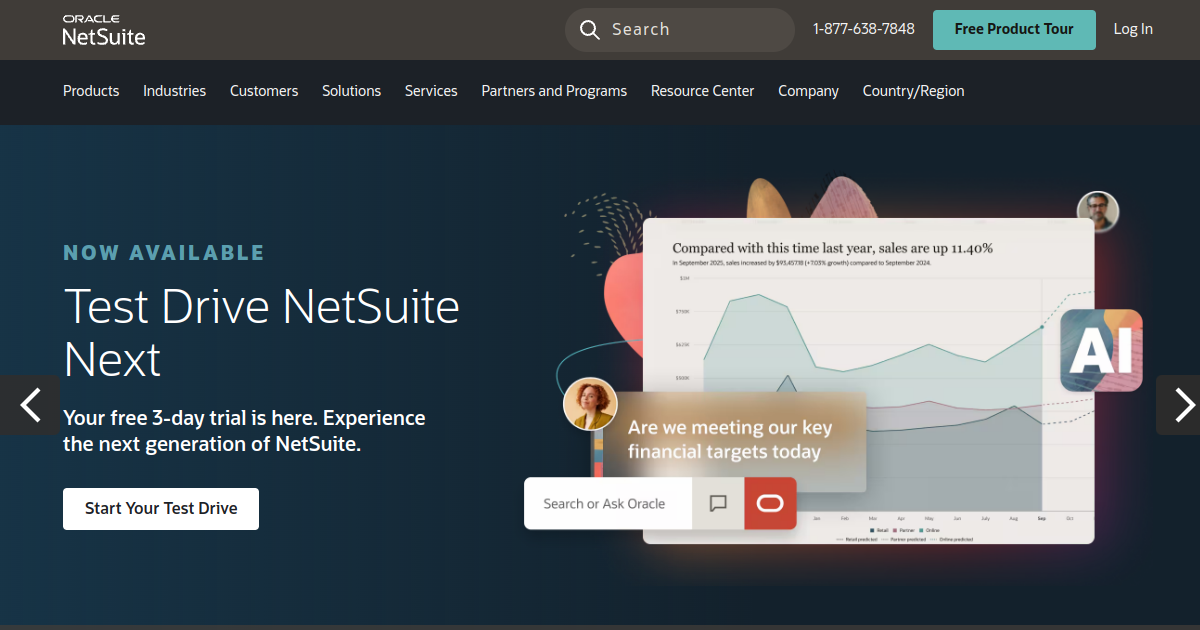This screenshot has width=1200, height=630.
Task: Open the Country/Region selector
Action: (914, 91)
